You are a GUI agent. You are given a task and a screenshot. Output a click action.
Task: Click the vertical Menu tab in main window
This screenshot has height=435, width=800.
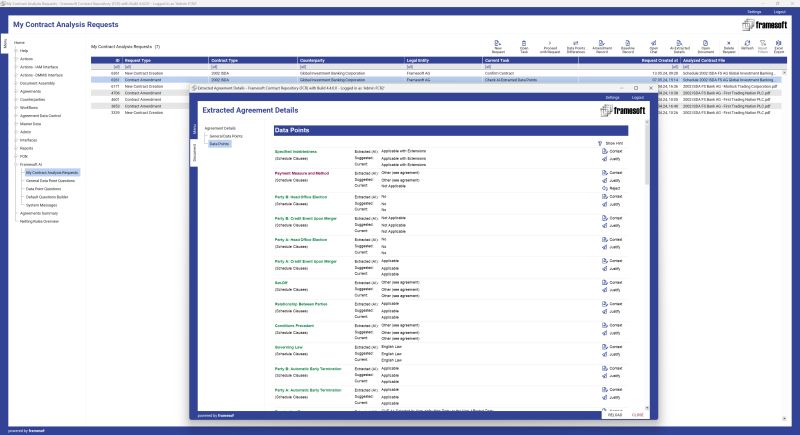[x=5, y=44]
